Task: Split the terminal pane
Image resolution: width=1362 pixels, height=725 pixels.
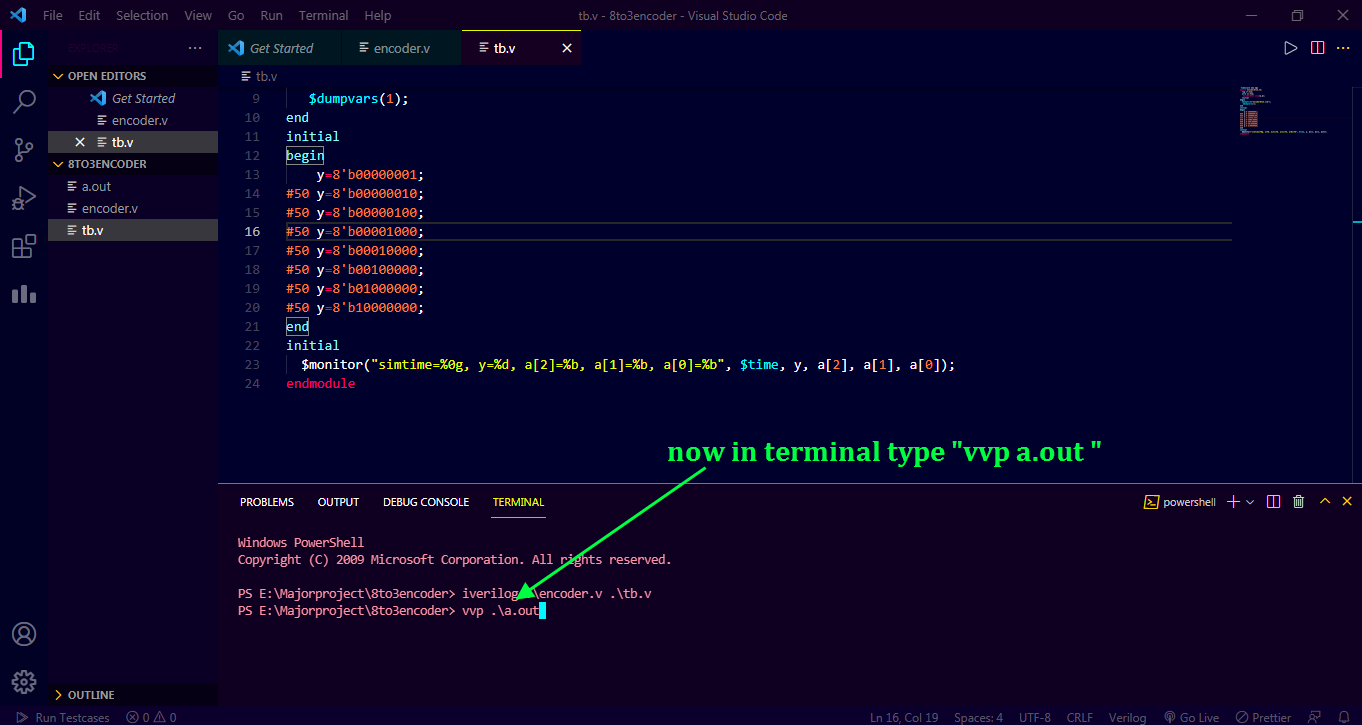Action: pyautogui.click(x=1273, y=502)
